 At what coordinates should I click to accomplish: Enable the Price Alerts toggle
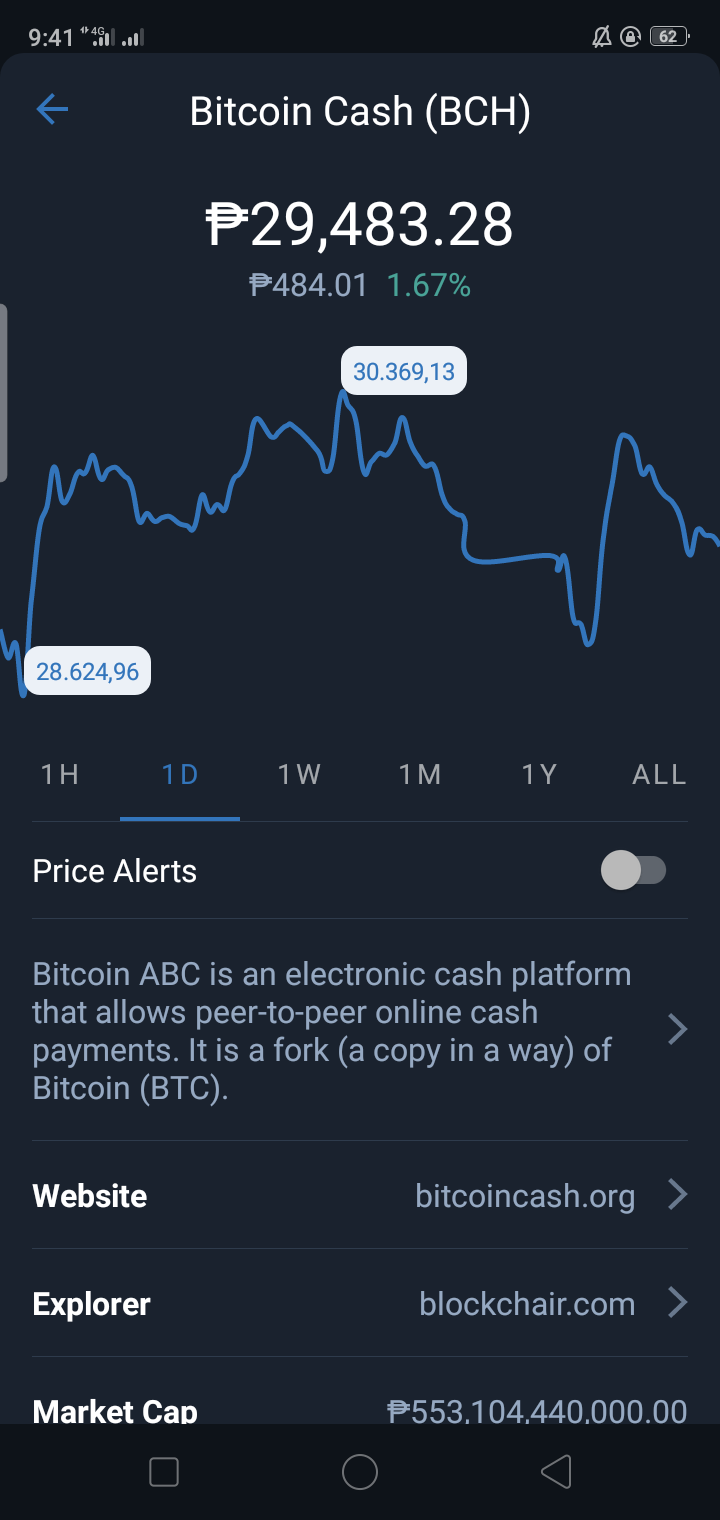(x=633, y=870)
